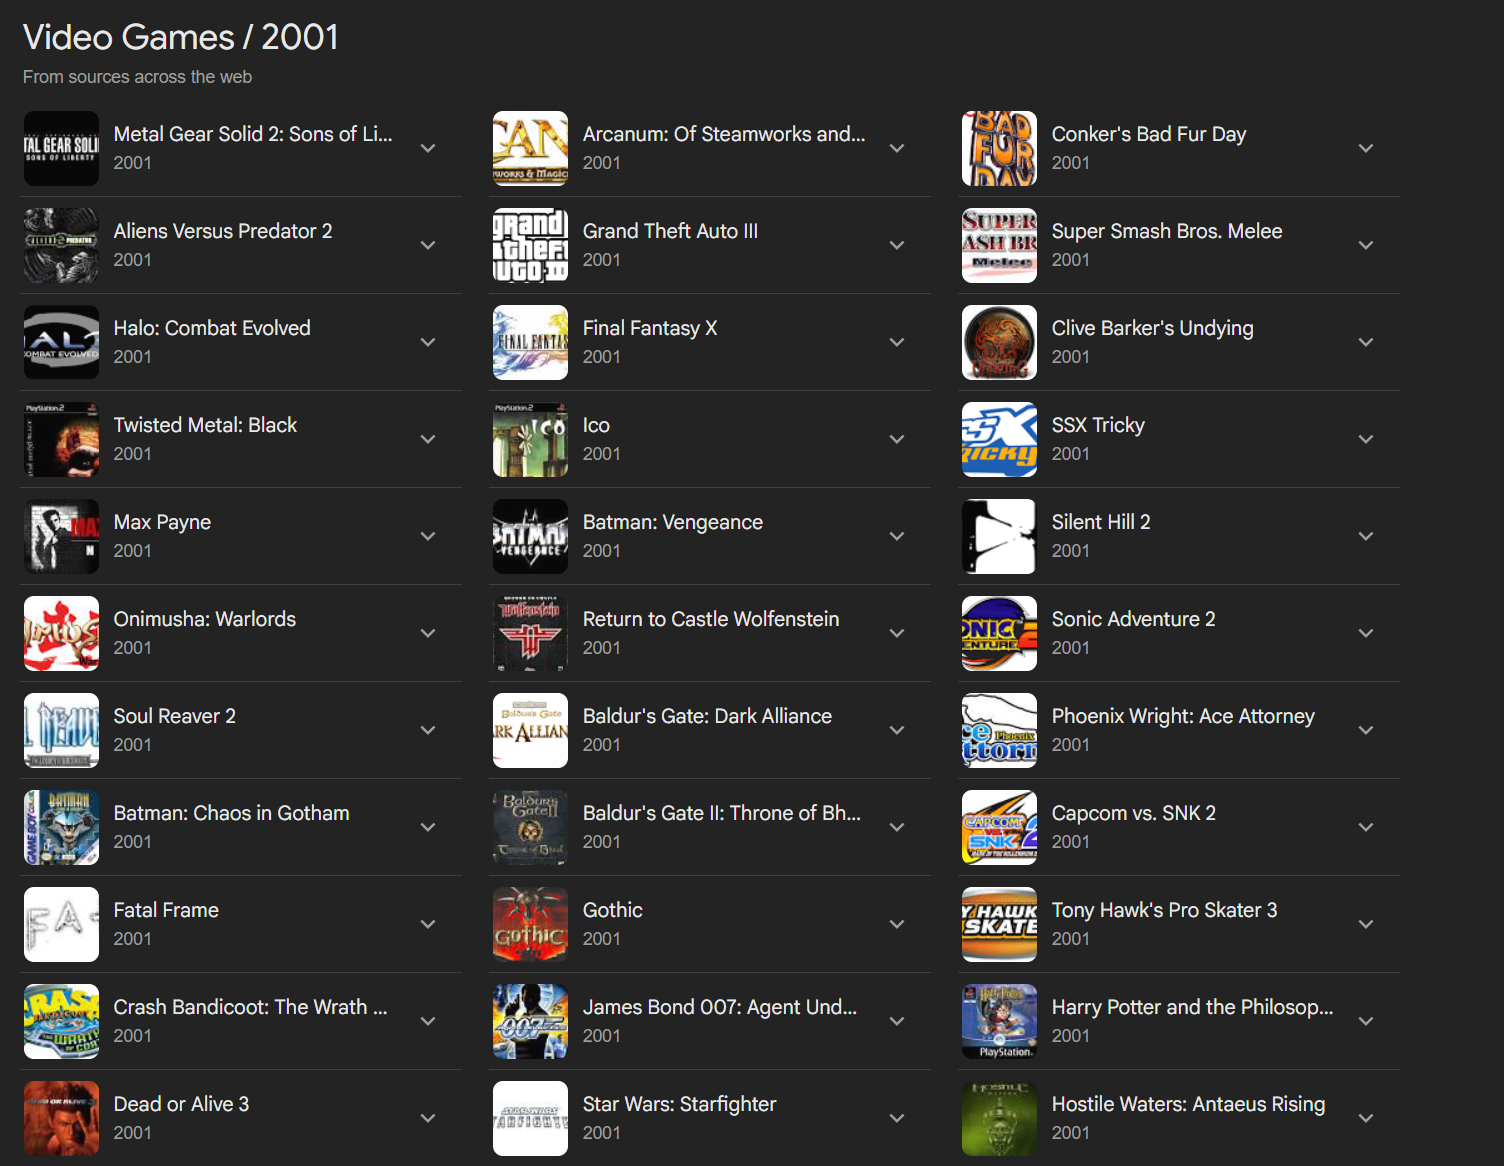
Task: Expand the Metal Gear Solid 2 entry chevron
Action: coord(428,148)
